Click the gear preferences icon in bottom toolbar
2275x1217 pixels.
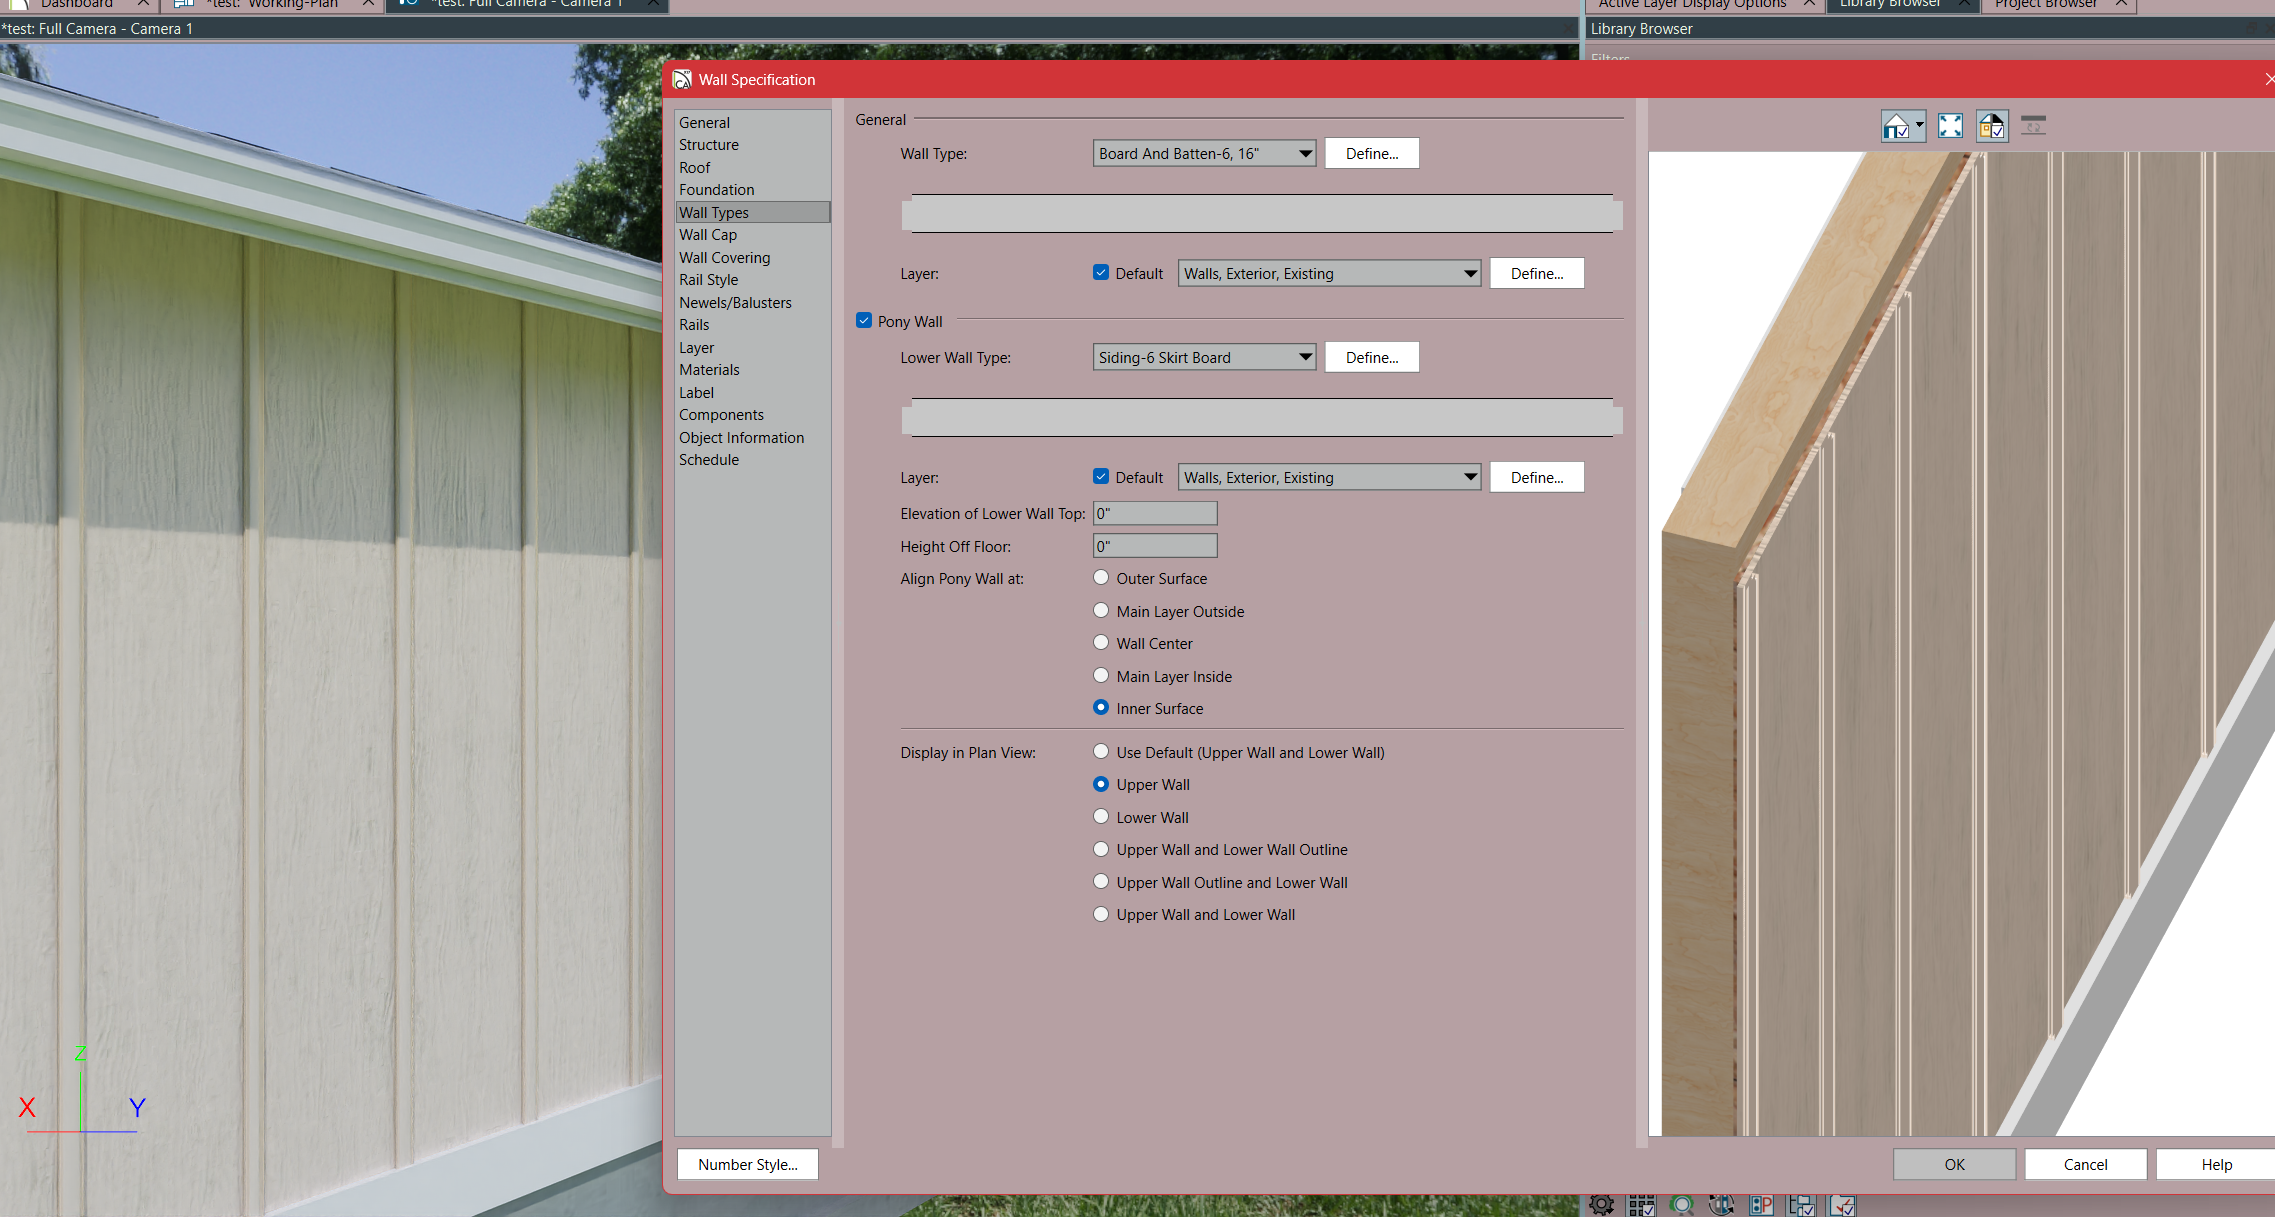[x=1601, y=1205]
